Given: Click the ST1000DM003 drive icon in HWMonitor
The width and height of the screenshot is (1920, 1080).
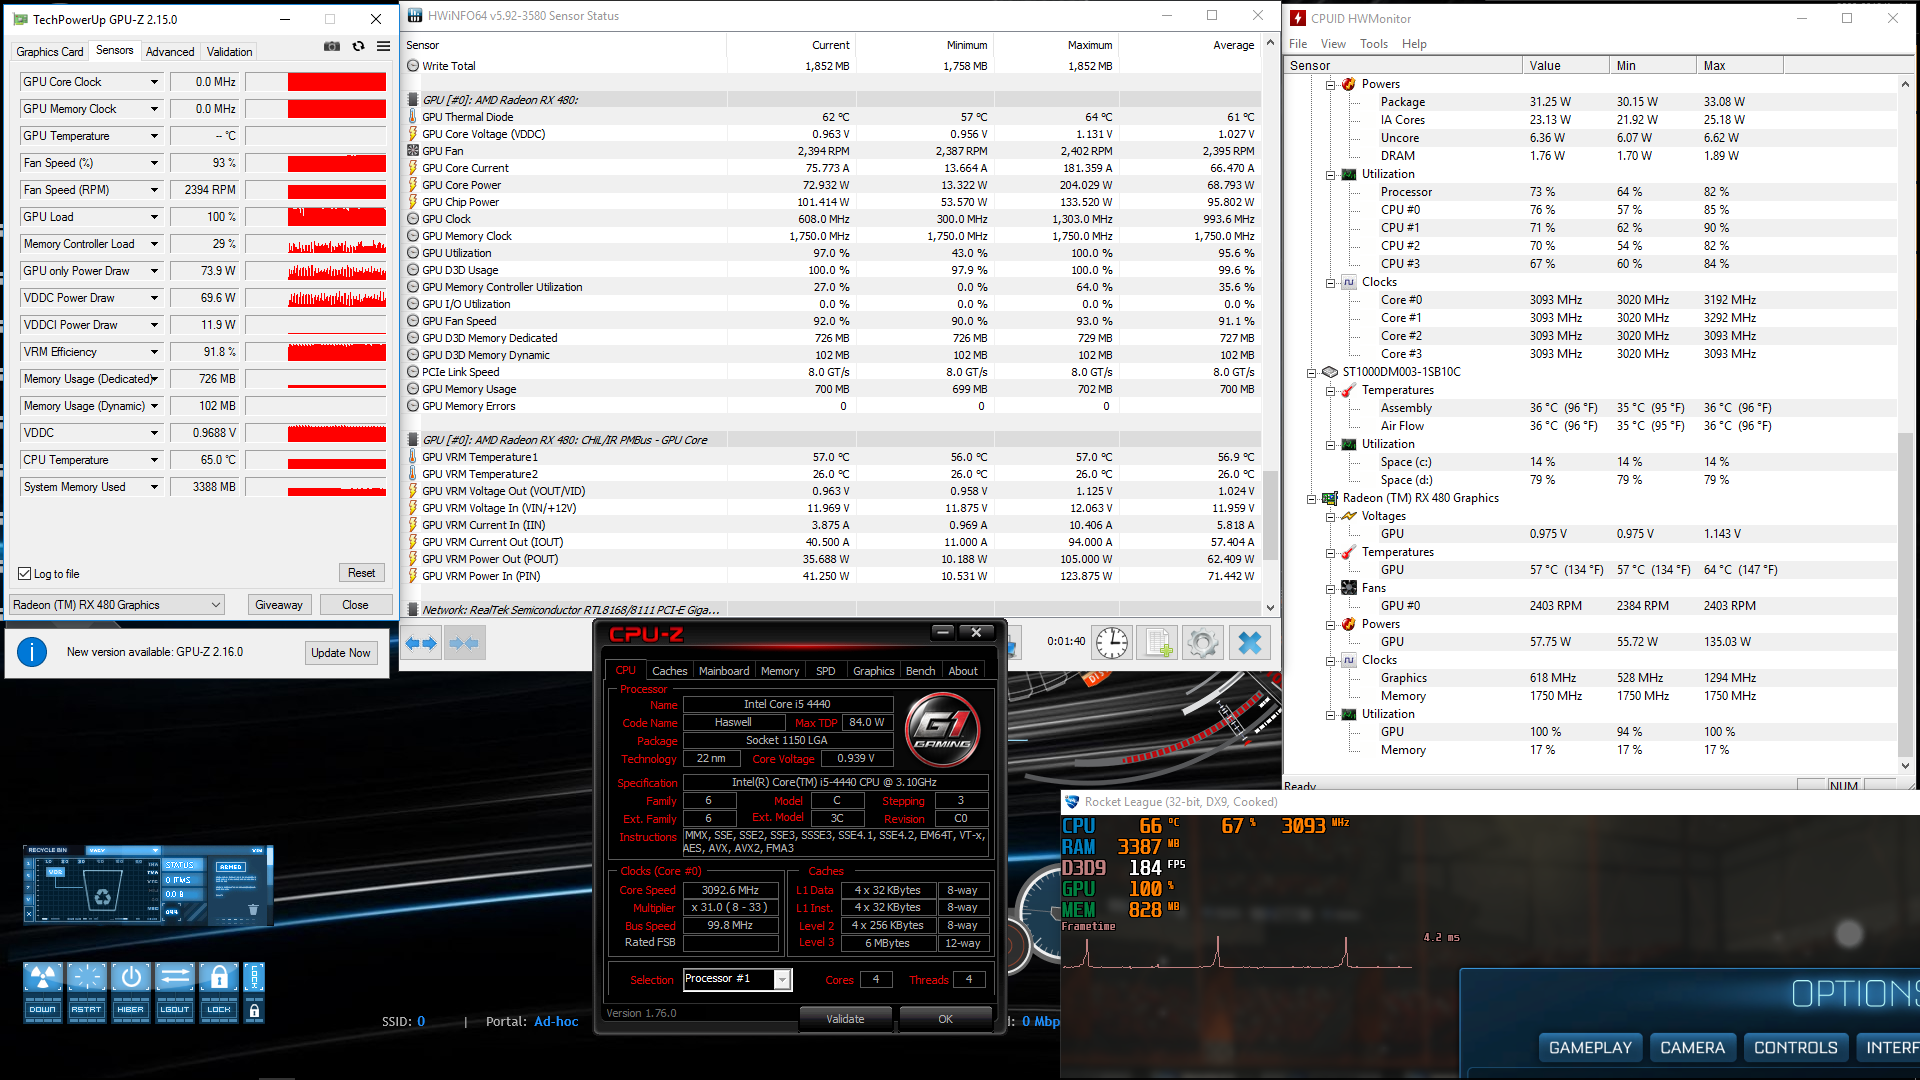Looking at the screenshot, I should tap(1330, 372).
